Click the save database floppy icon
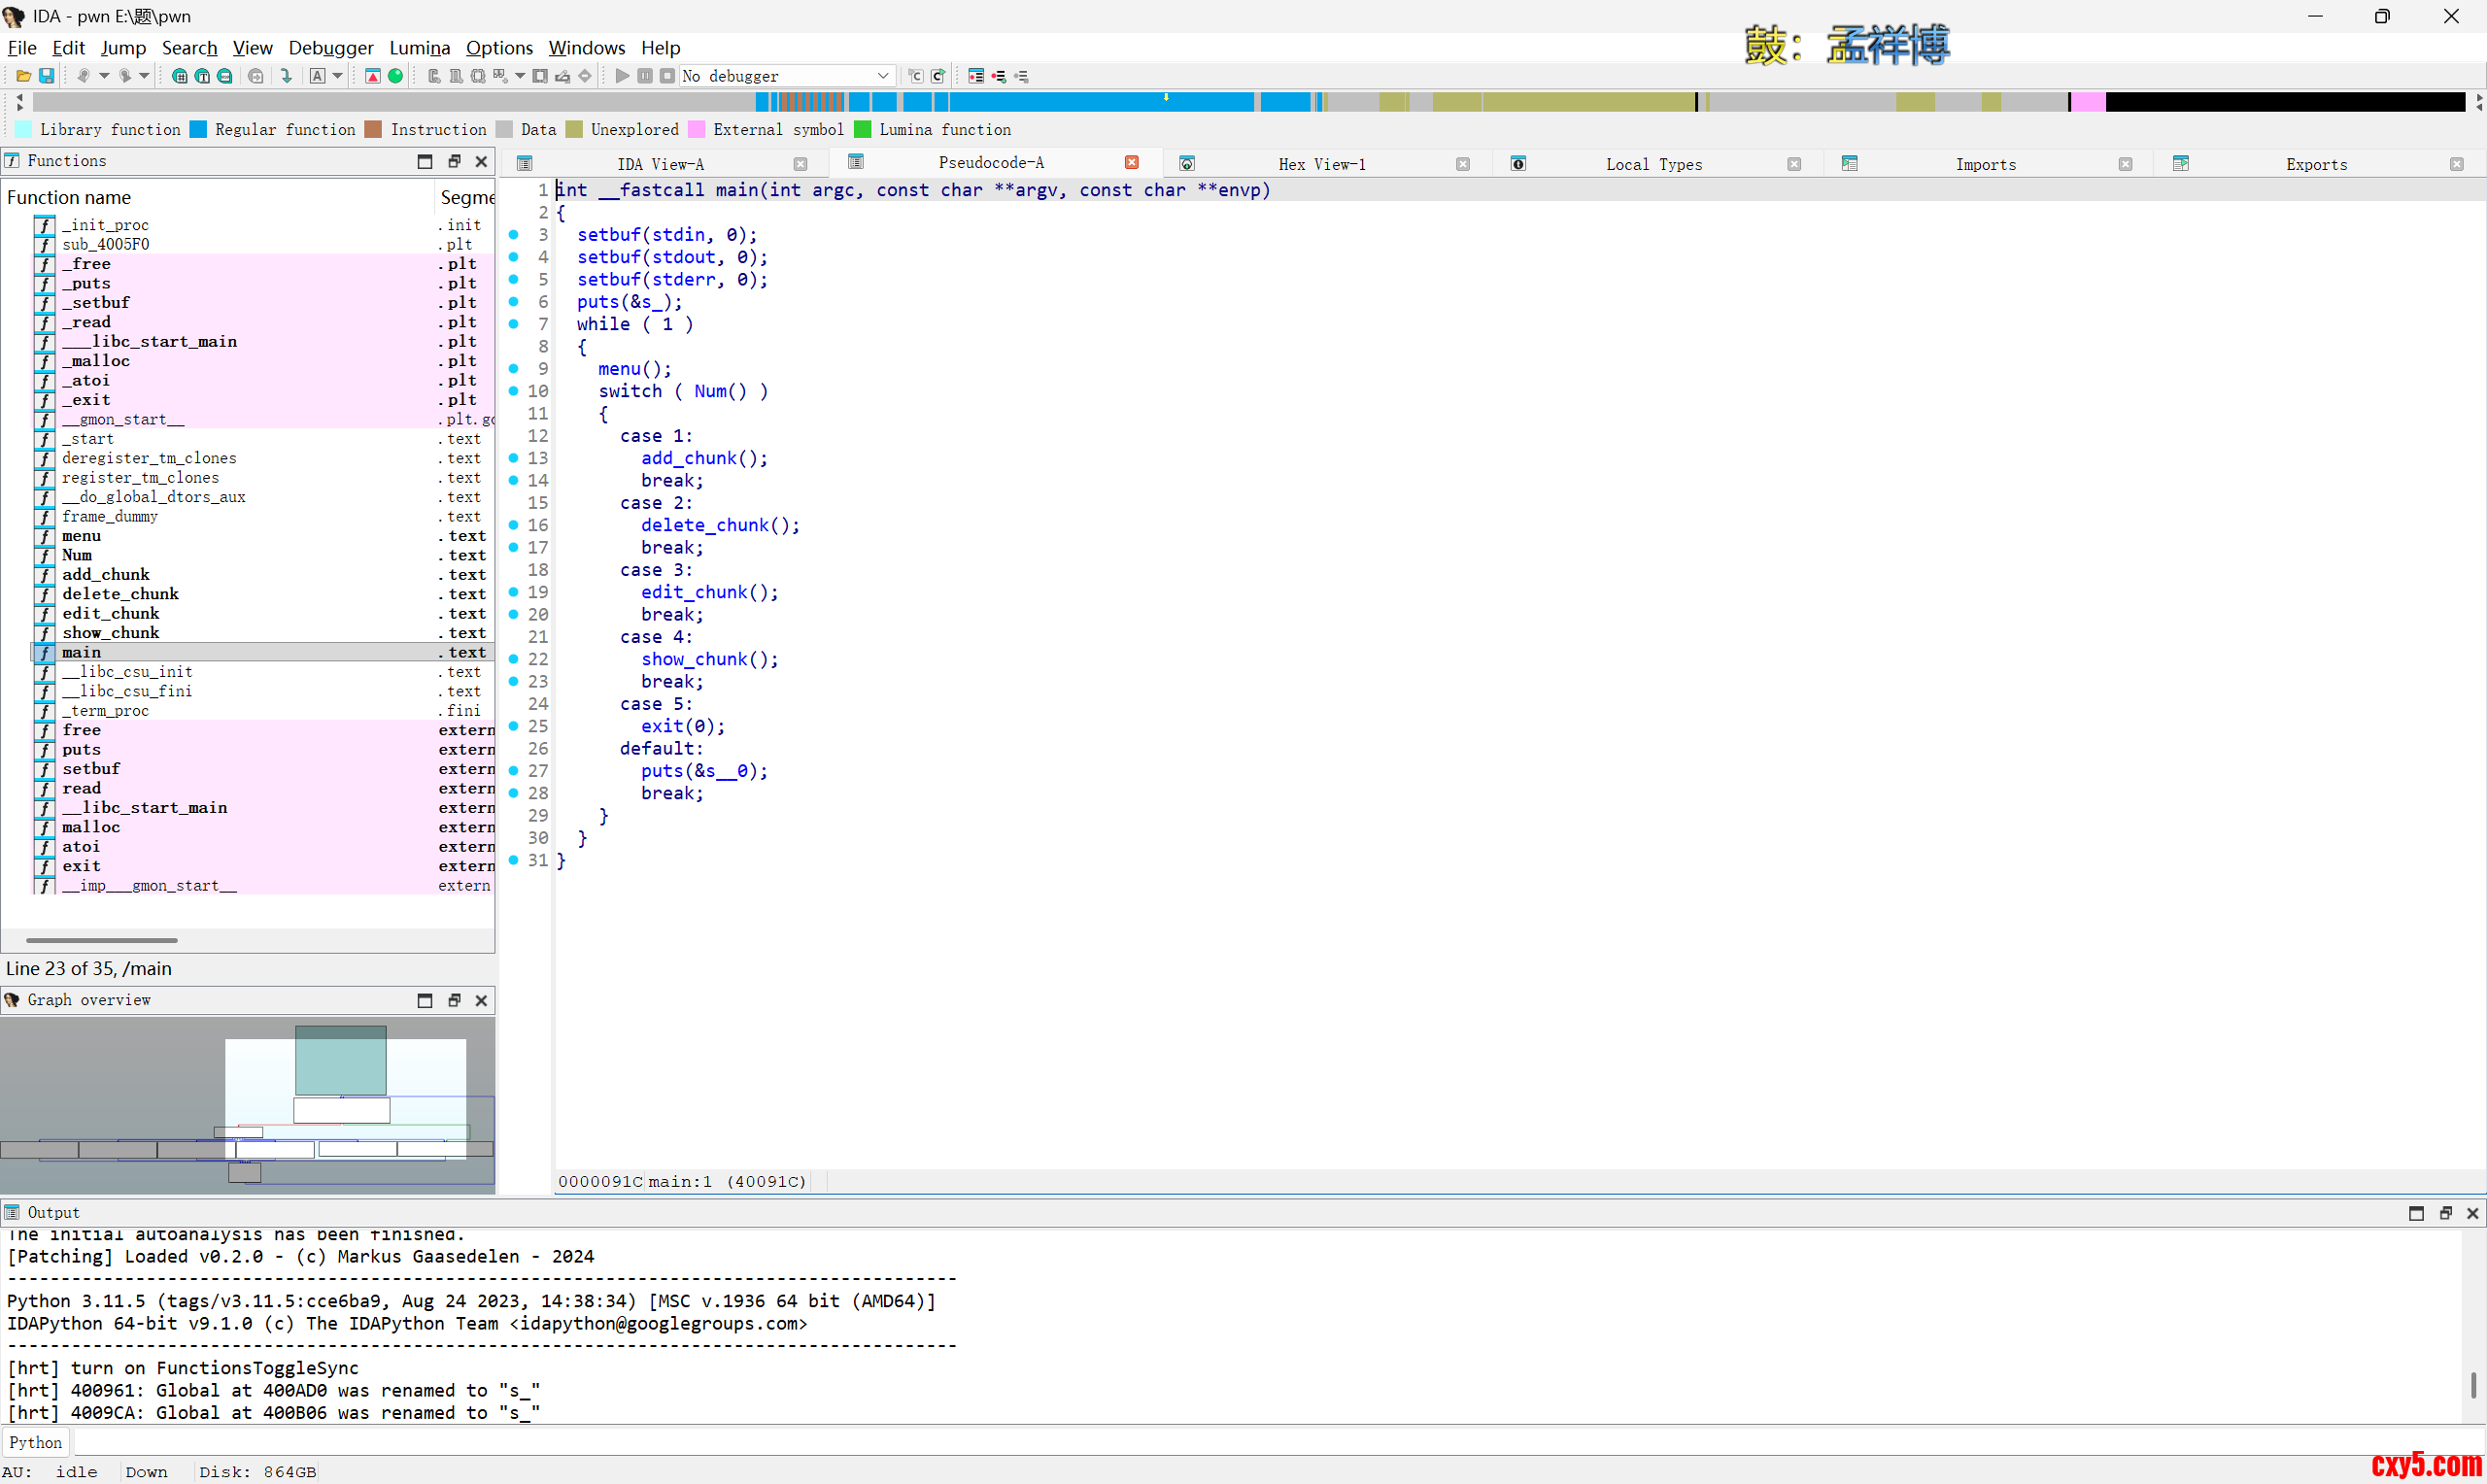 point(46,76)
